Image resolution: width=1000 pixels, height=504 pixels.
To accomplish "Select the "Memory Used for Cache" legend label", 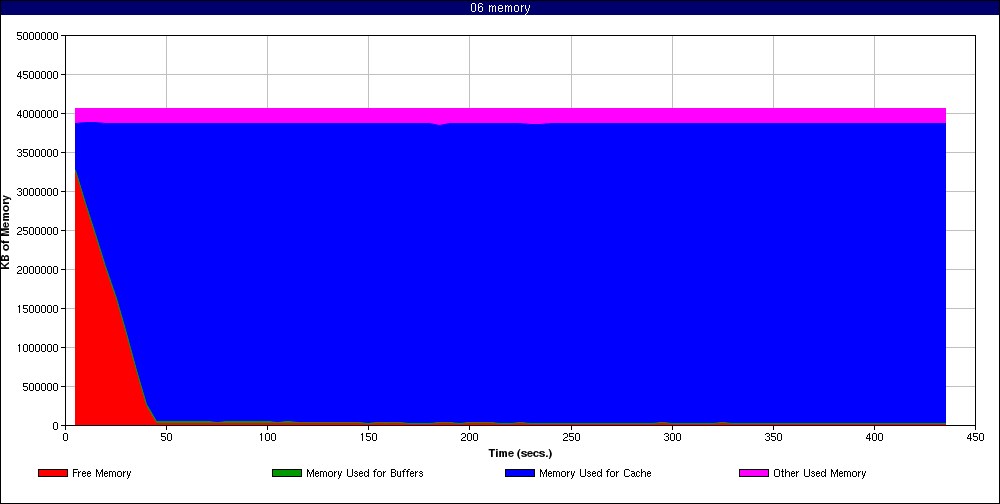I will [x=595, y=473].
